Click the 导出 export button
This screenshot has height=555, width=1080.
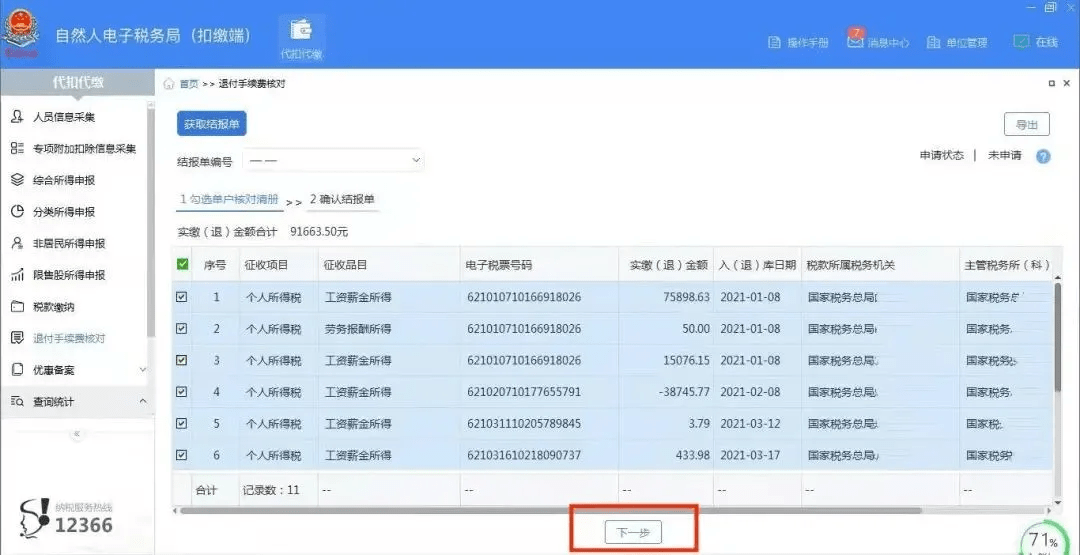click(x=1026, y=124)
